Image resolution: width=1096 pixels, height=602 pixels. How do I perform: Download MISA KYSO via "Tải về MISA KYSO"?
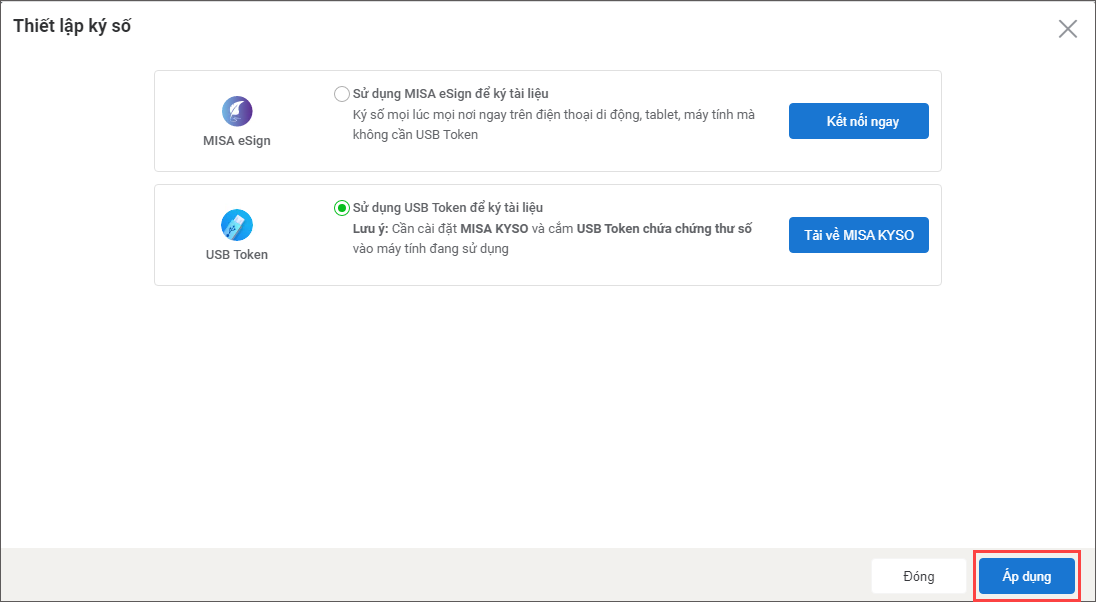858,235
